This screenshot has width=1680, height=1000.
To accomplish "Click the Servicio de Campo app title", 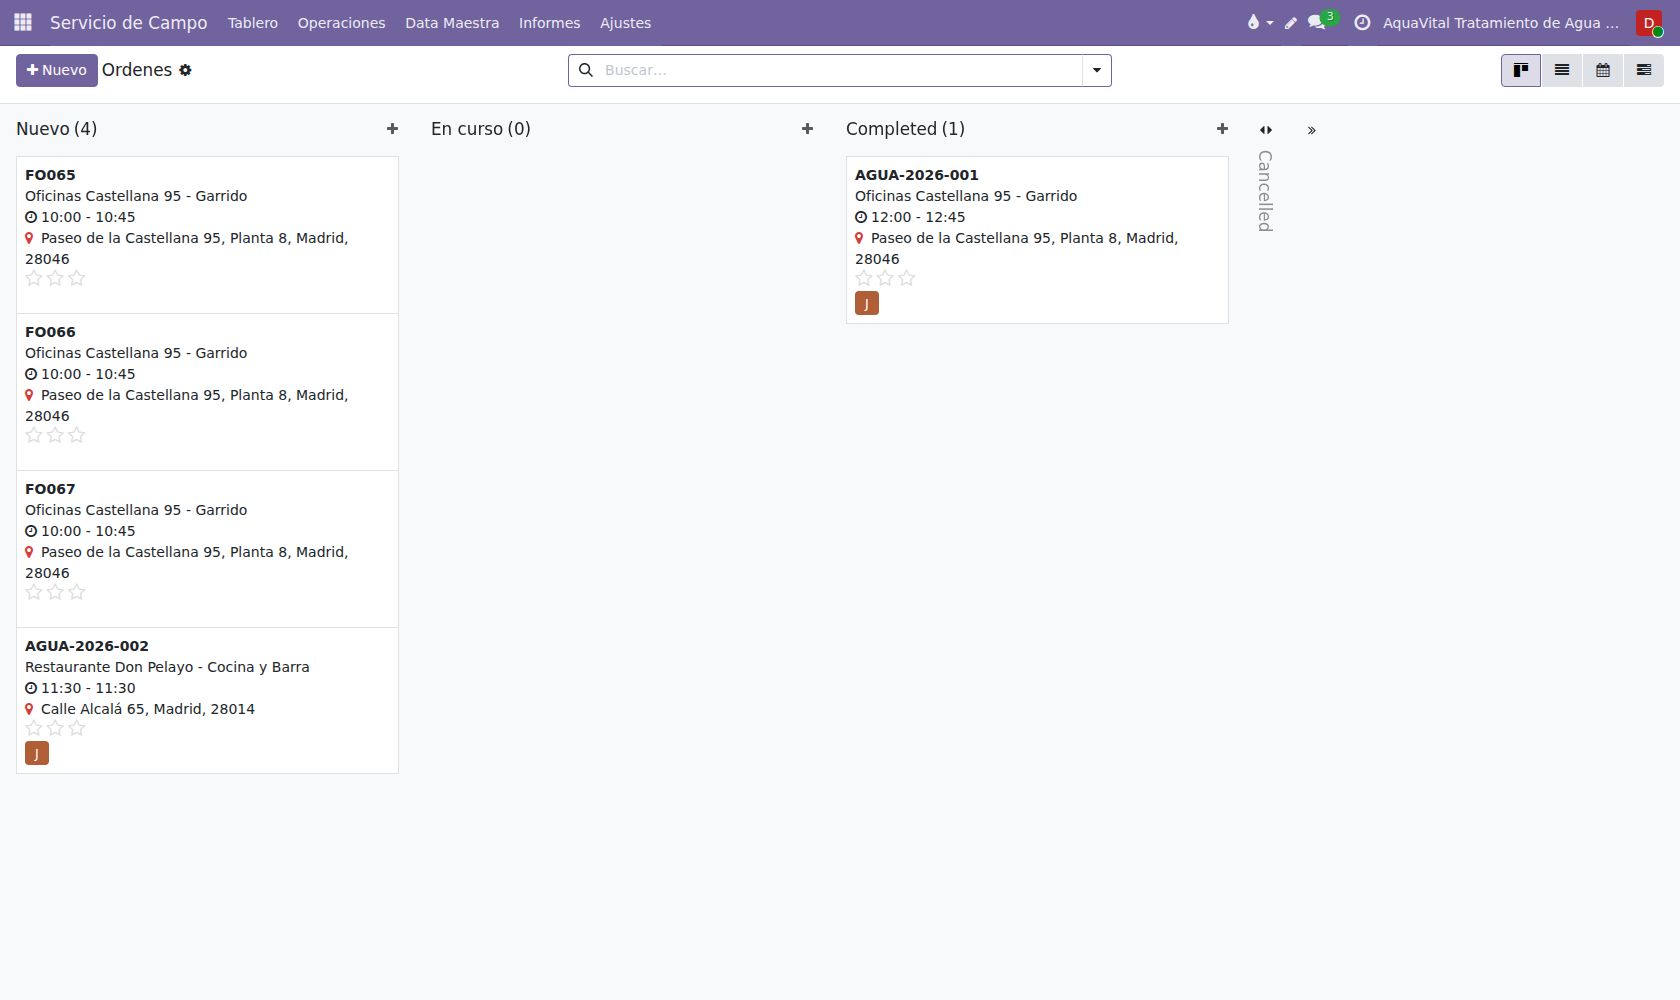I will pyautogui.click(x=129, y=23).
